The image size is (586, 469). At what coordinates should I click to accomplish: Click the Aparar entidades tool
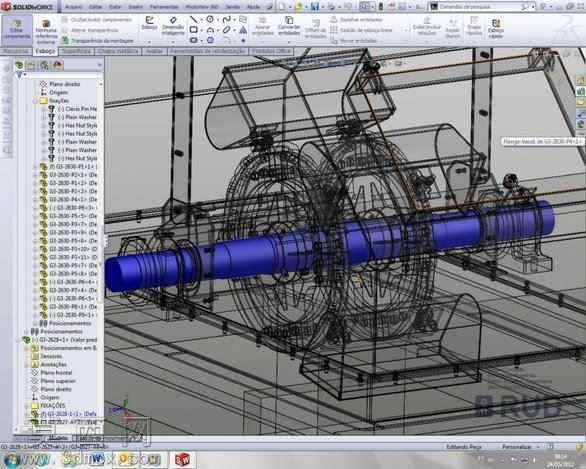(262, 26)
